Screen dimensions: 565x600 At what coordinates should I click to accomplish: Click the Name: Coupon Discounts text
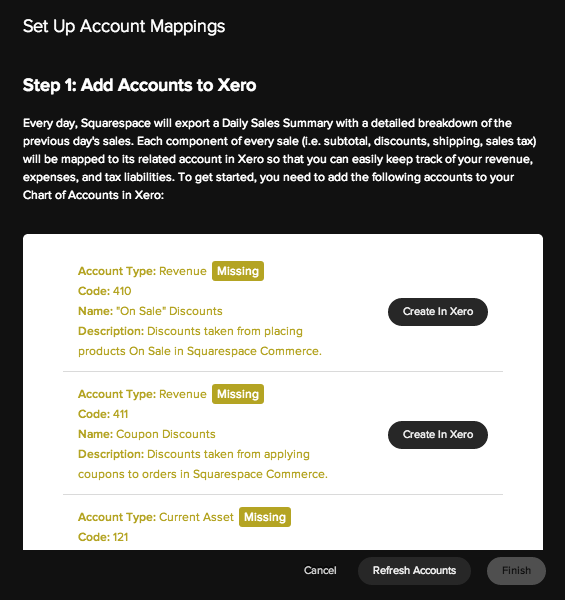[x=147, y=434]
